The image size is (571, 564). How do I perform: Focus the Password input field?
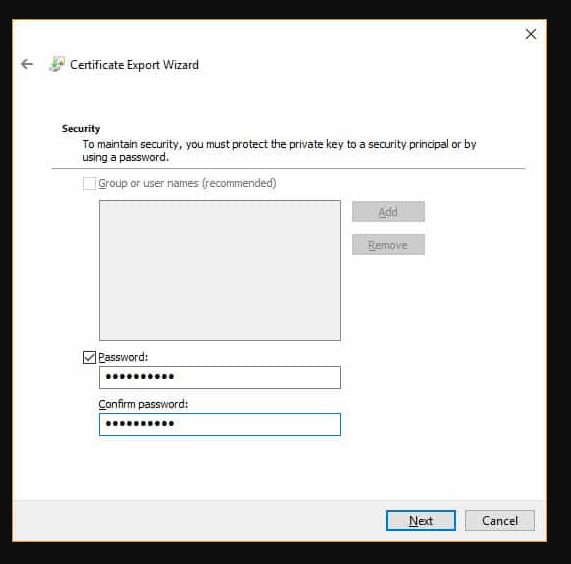tap(220, 377)
